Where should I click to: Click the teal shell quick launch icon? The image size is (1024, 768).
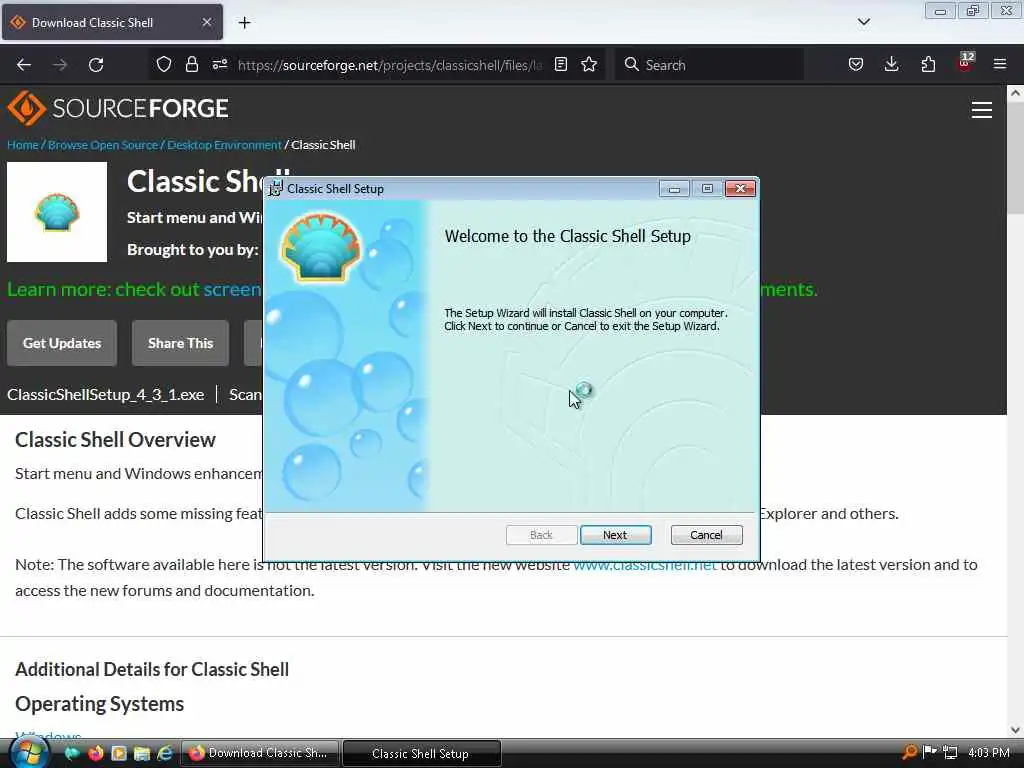72,753
